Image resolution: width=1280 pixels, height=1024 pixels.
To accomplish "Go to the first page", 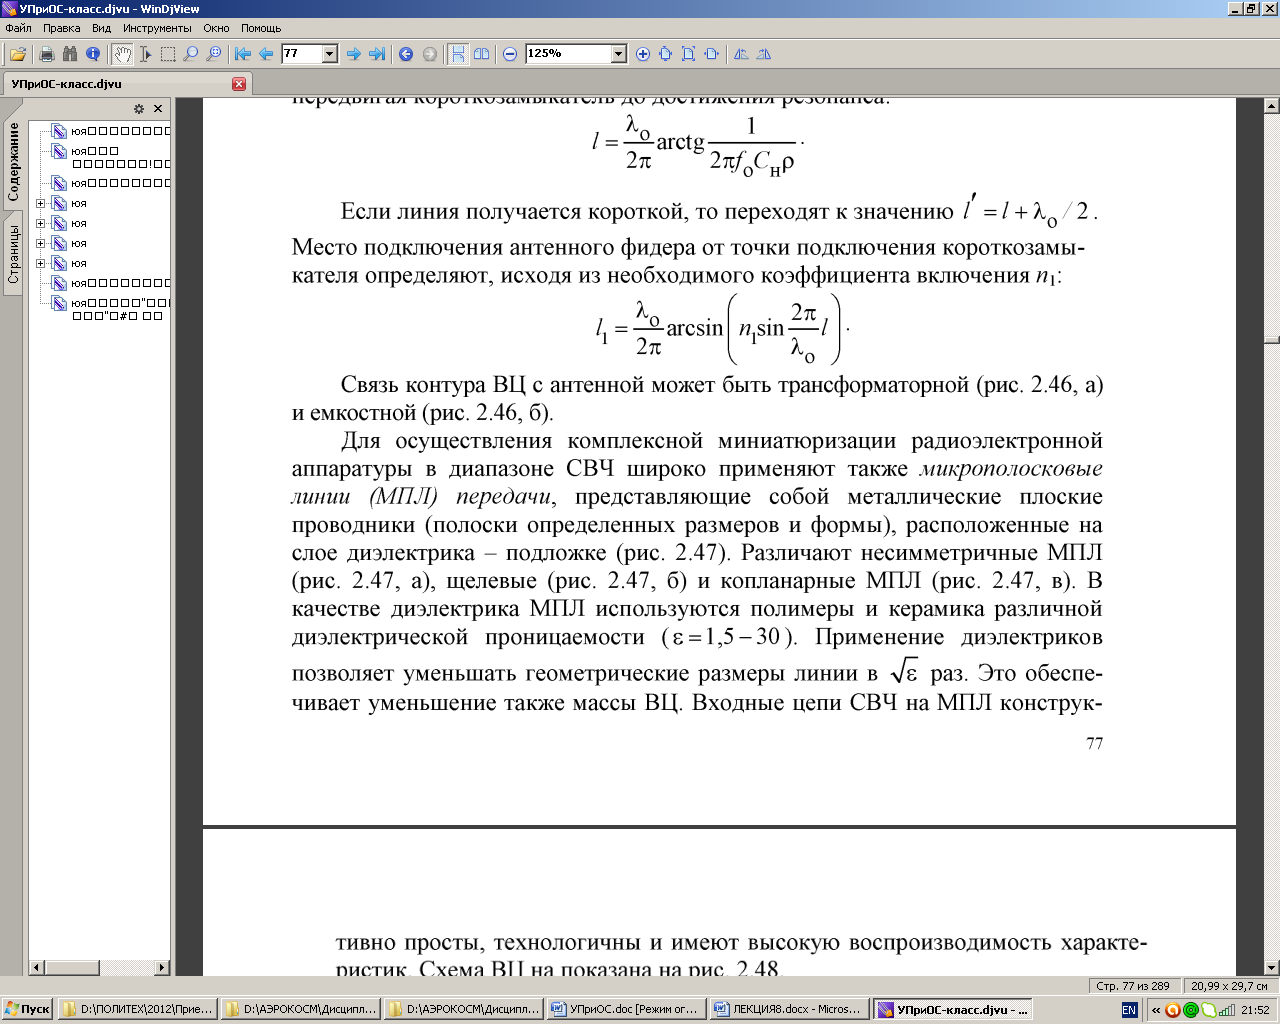I will pyautogui.click(x=243, y=54).
